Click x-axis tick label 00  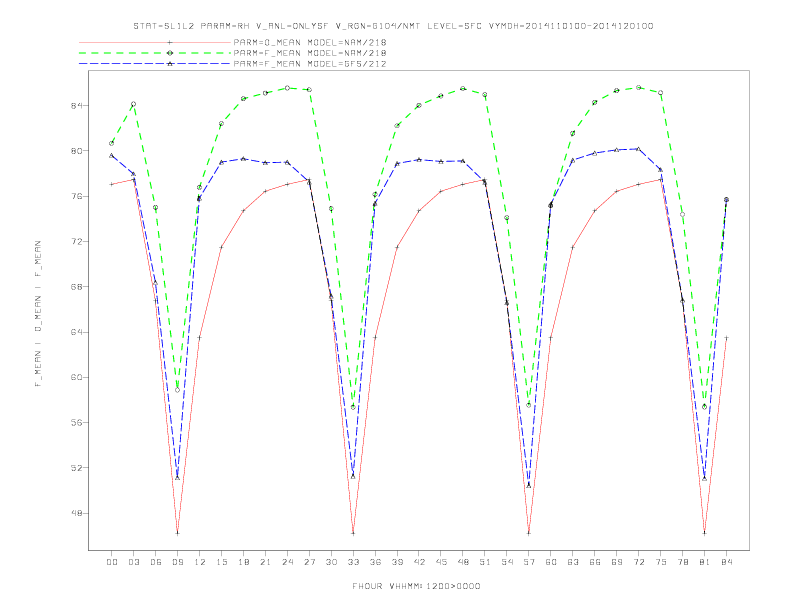click(112, 562)
